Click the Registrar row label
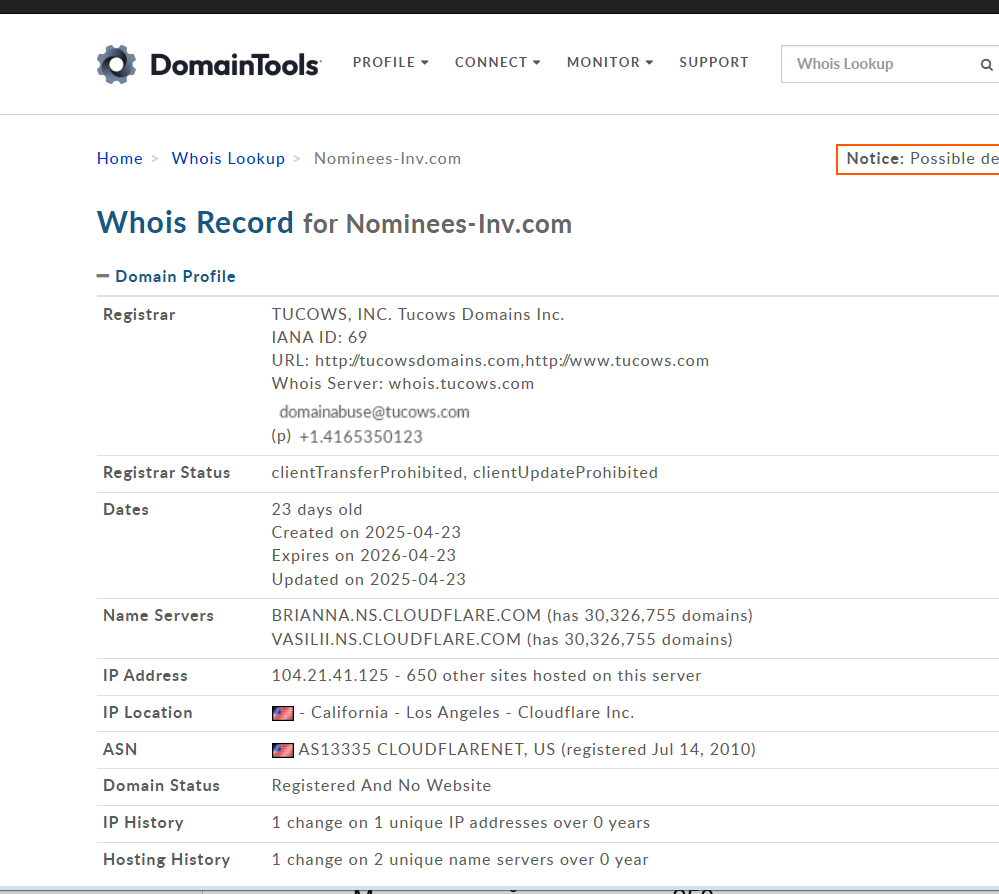The height and width of the screenshot is (894, 999). [139, 315]
